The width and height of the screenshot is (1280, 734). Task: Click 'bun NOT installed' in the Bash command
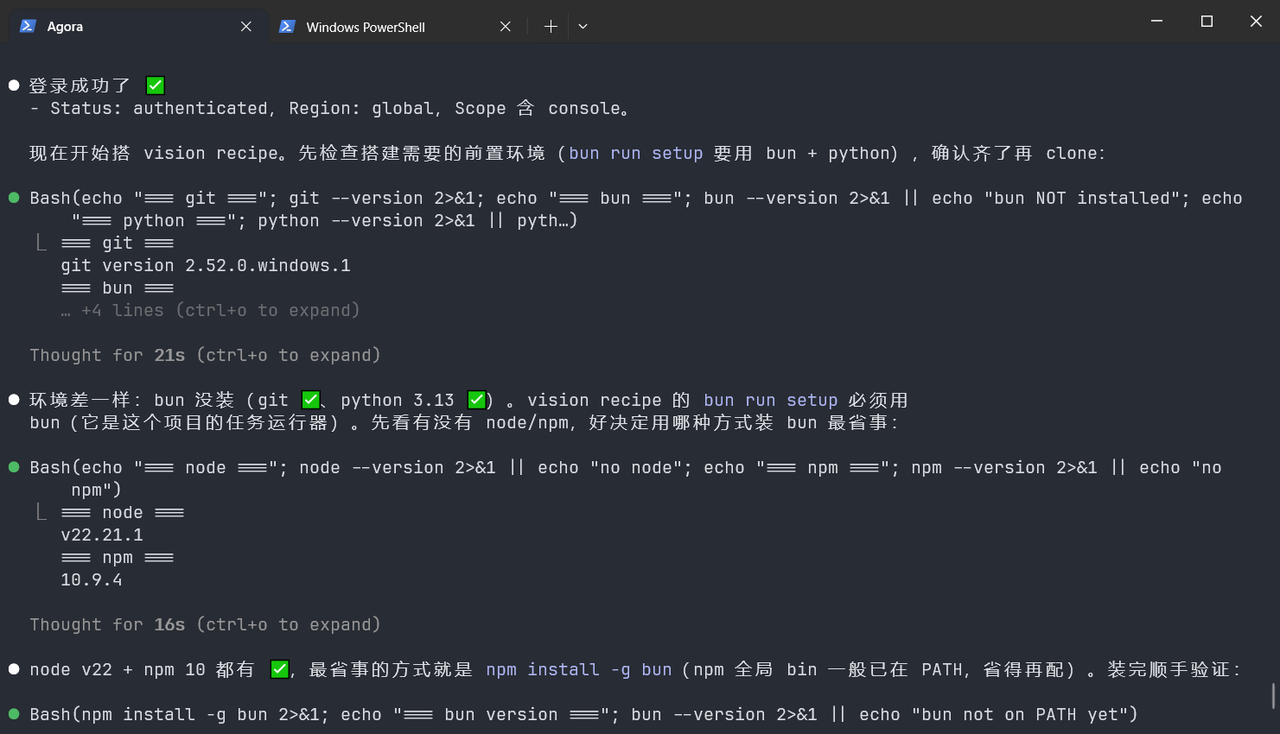(1077, 198)
